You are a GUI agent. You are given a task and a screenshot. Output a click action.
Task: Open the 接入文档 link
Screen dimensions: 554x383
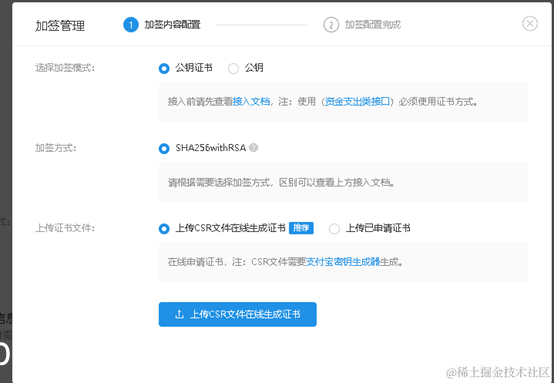251,102
